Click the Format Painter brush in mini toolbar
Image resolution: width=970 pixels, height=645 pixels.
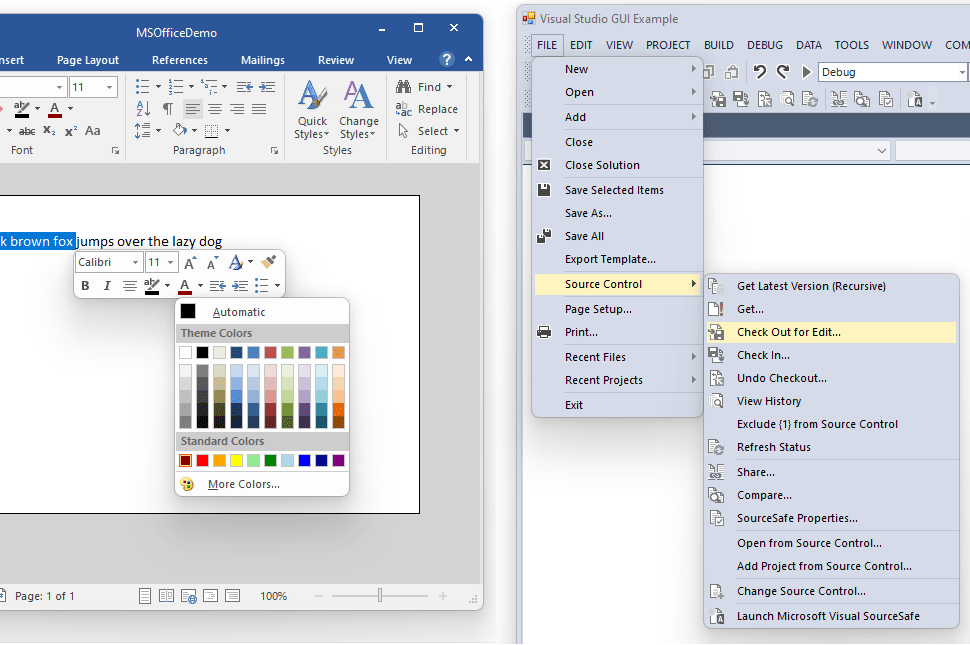[x=267, y=262]
